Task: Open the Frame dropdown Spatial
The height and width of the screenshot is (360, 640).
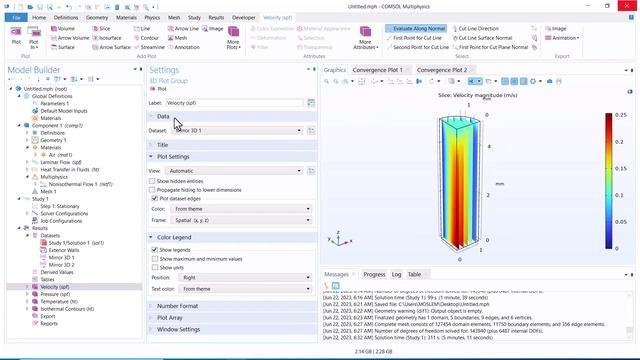Action: point(241,220)
